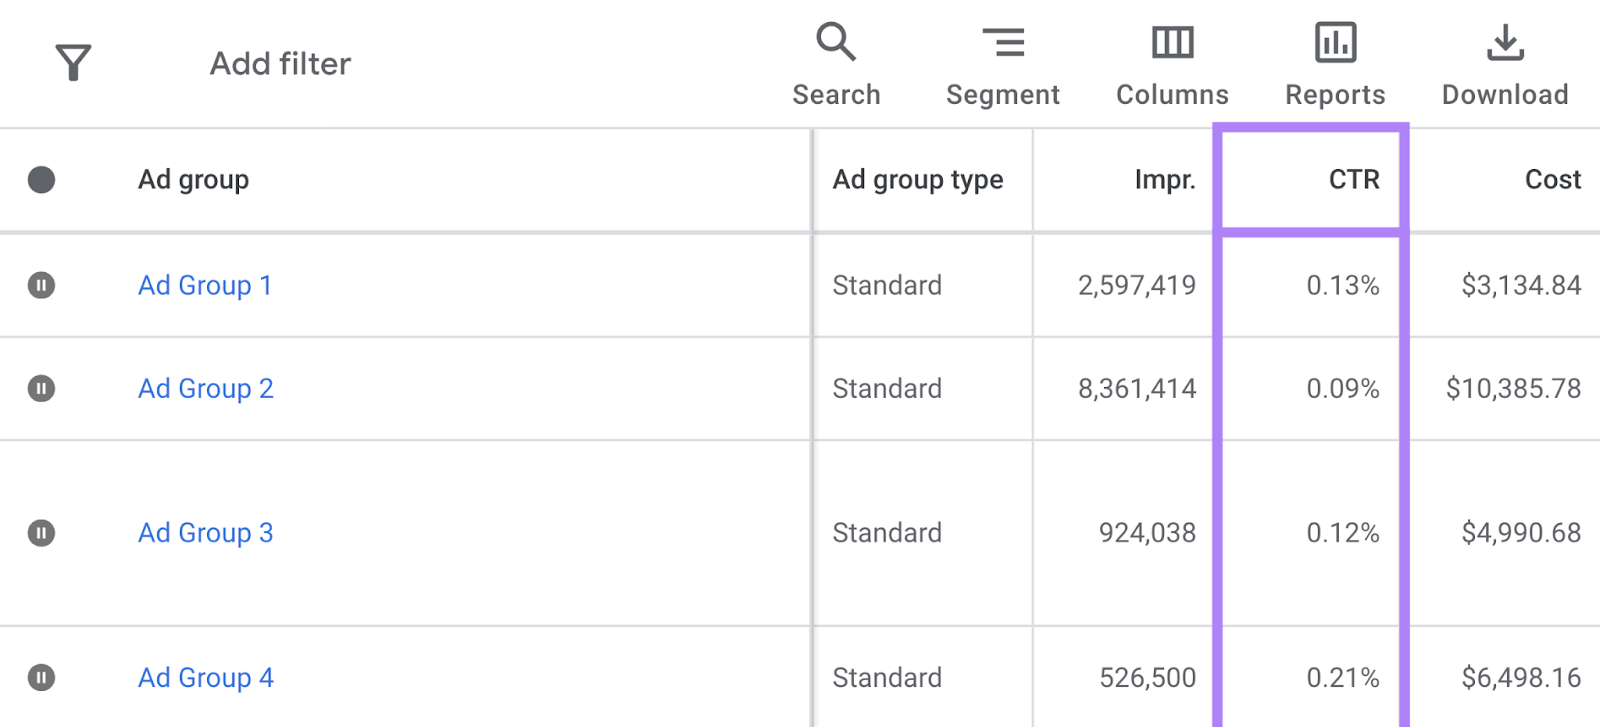
Task: Click the Add filter field
Action: click(x=280, y=64)
